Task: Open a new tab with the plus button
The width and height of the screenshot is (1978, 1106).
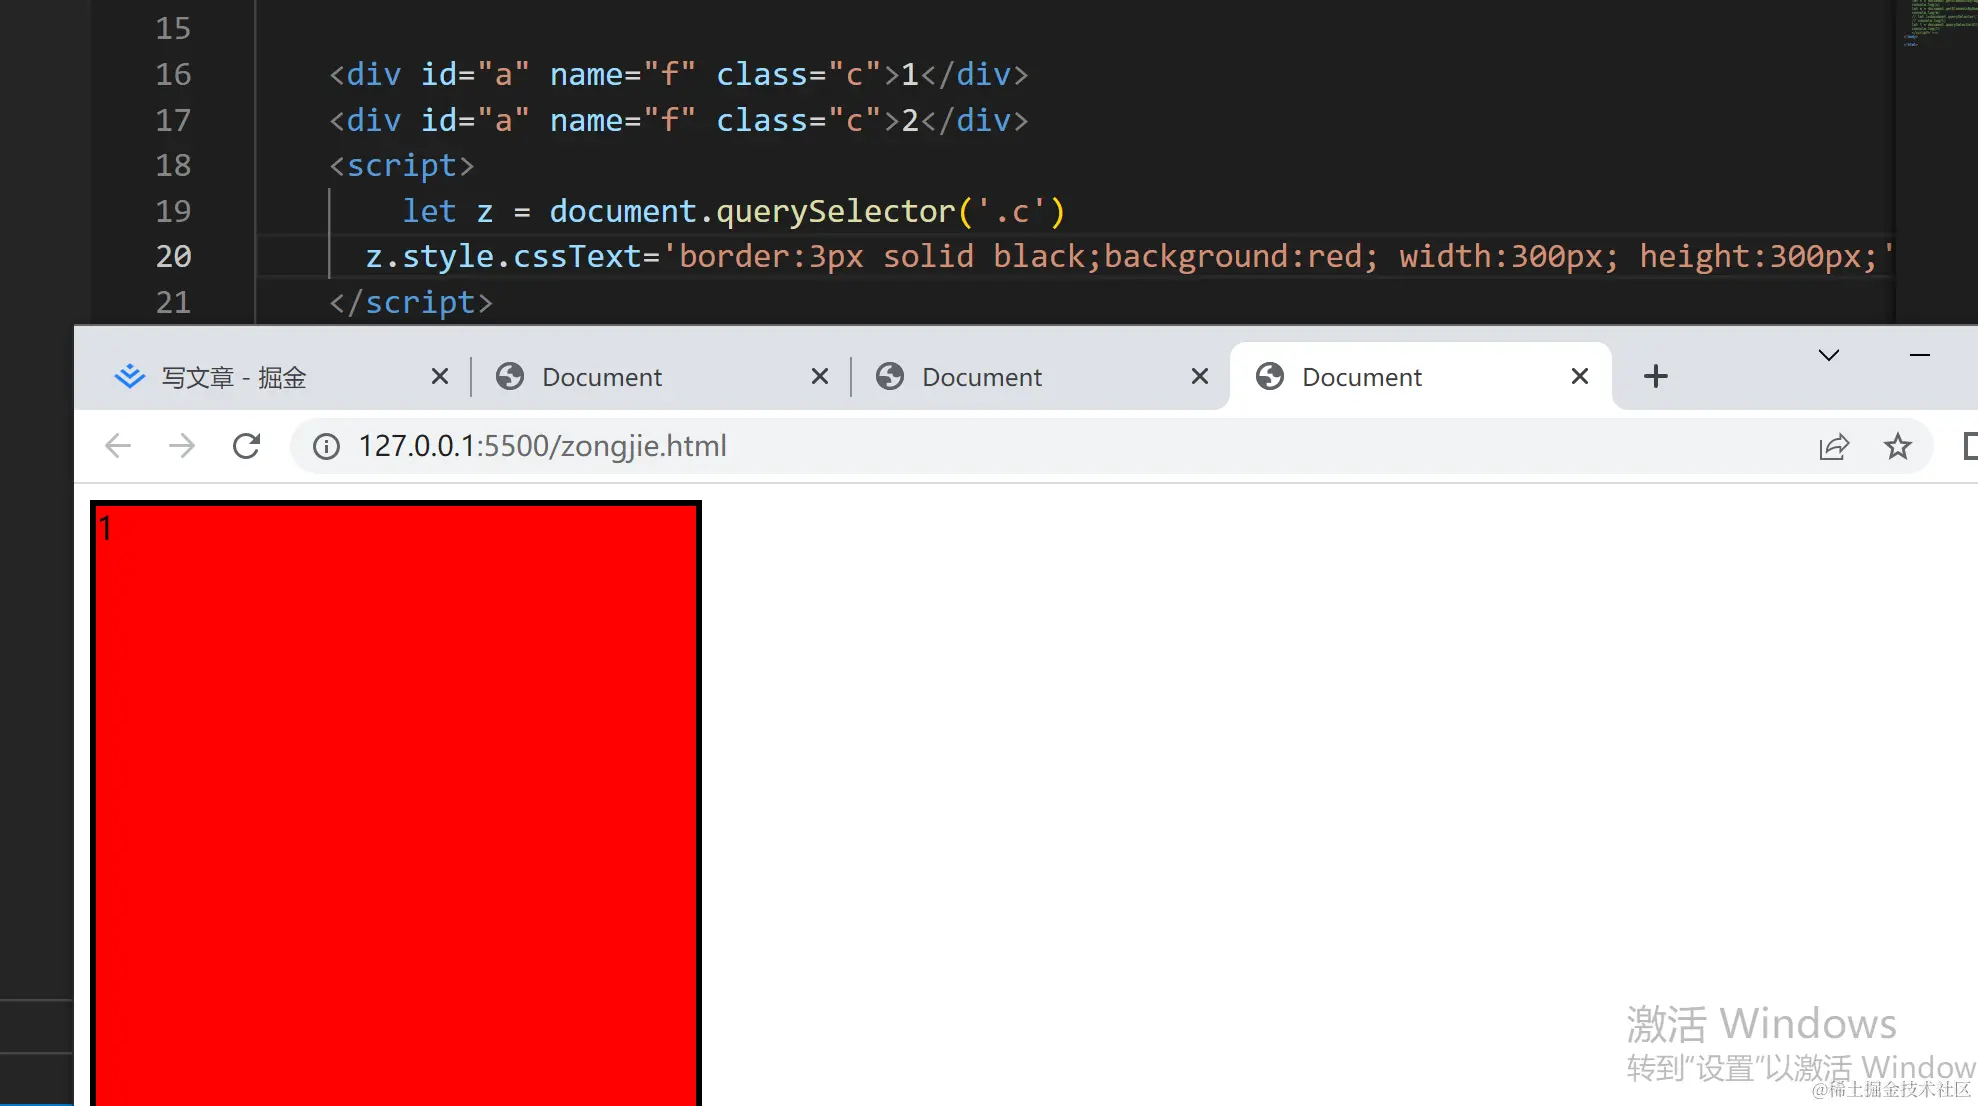Action: click(1655, 376)
